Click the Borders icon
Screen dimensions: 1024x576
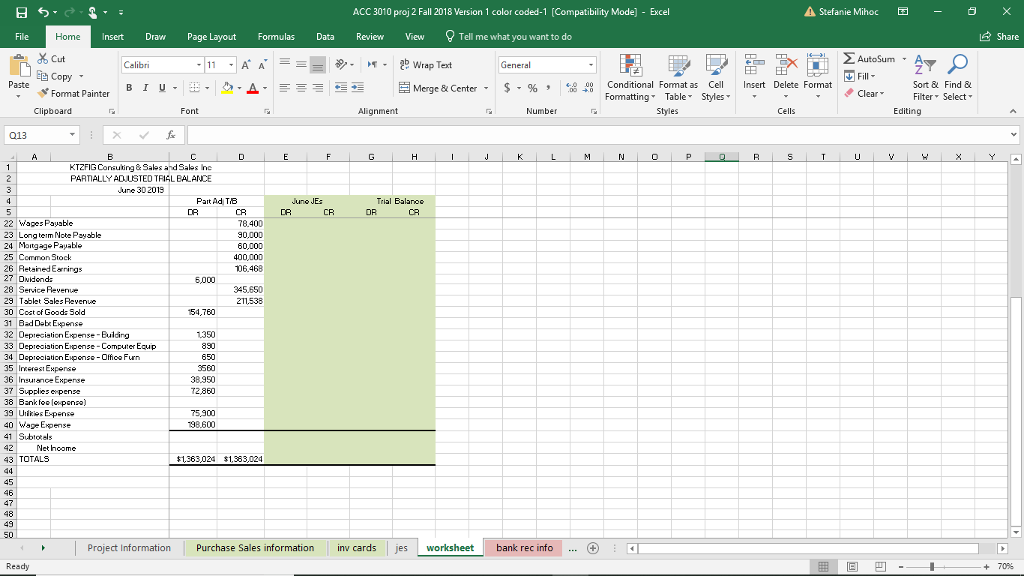point(195,88)
